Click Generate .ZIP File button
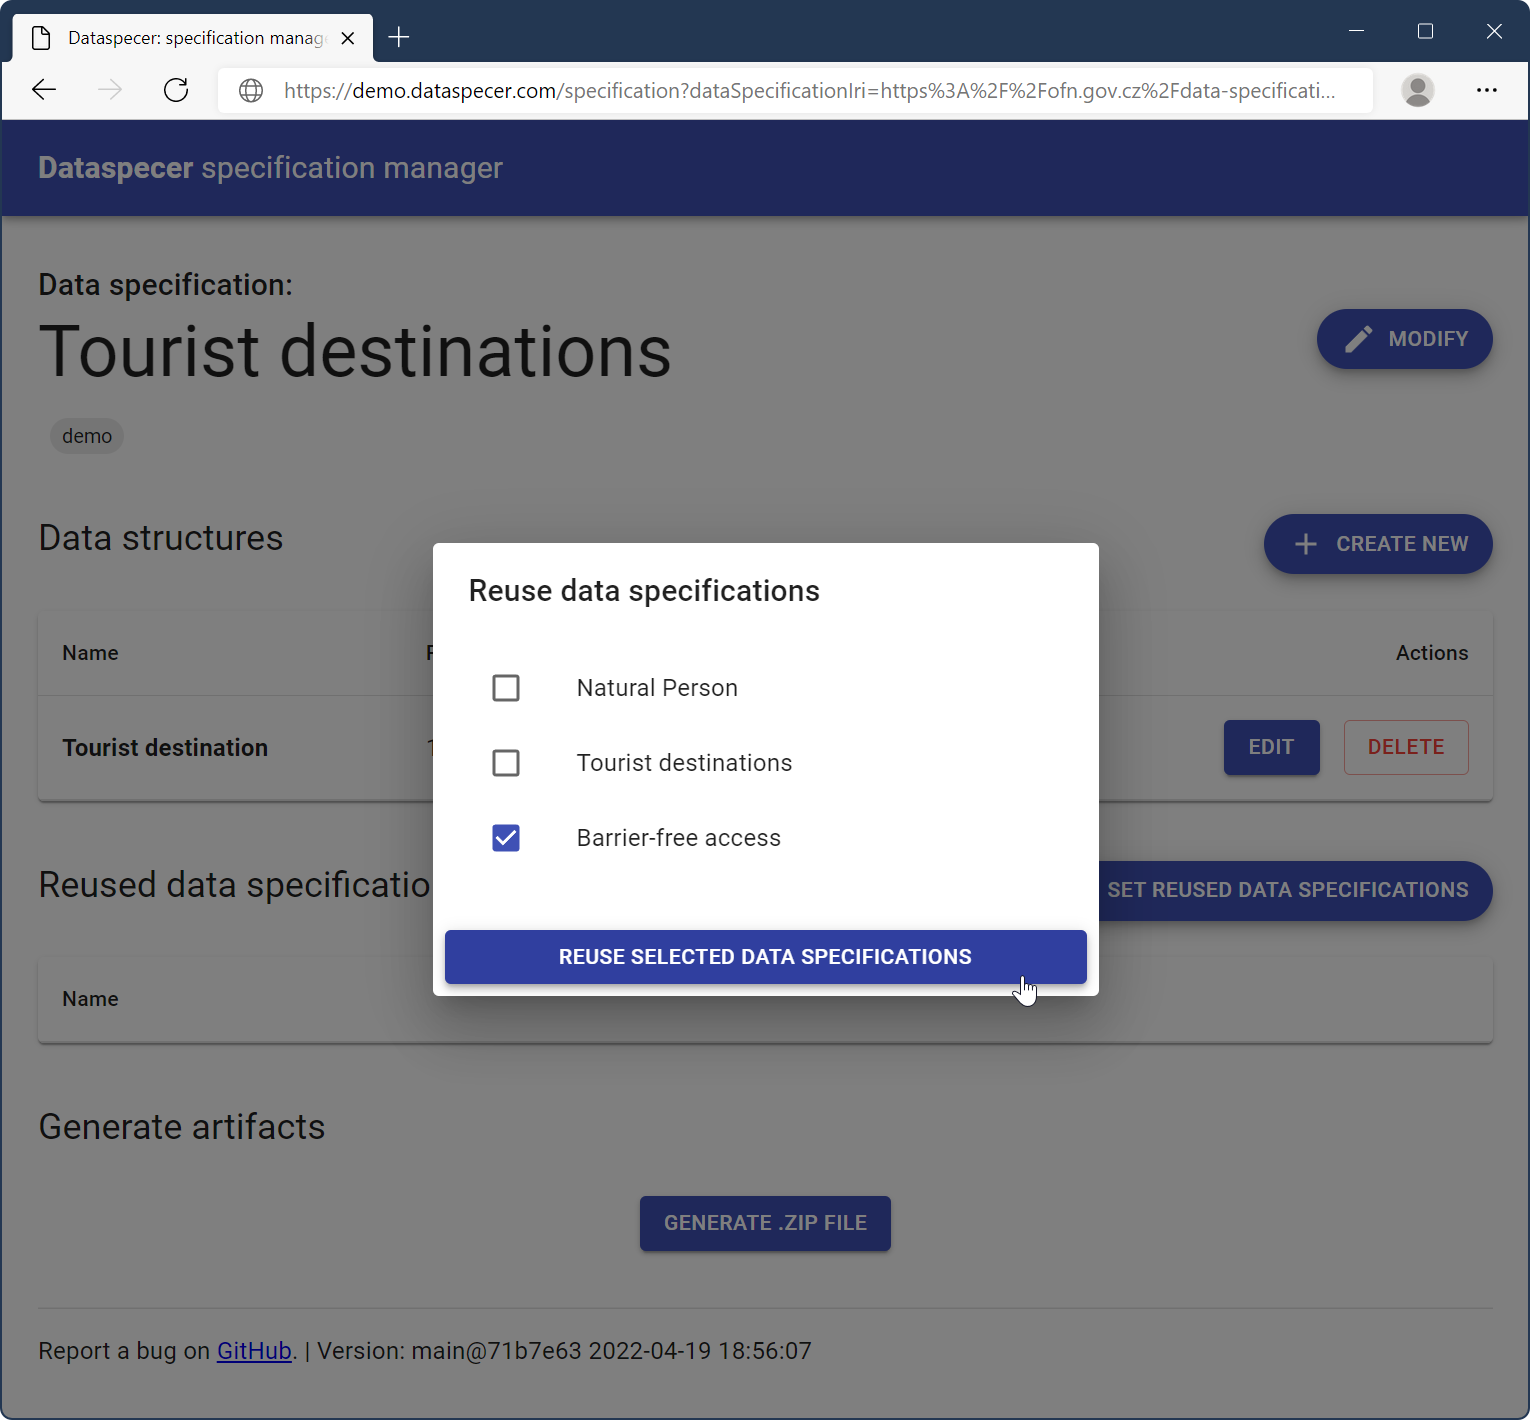The width and height of the screenshot is (1530, 1420). point(765,1223)
